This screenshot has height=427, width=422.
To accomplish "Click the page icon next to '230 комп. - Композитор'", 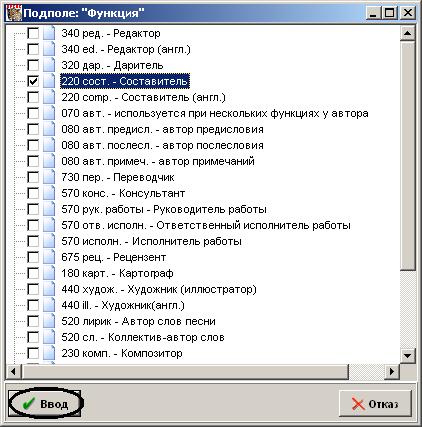I will point(49,353).
